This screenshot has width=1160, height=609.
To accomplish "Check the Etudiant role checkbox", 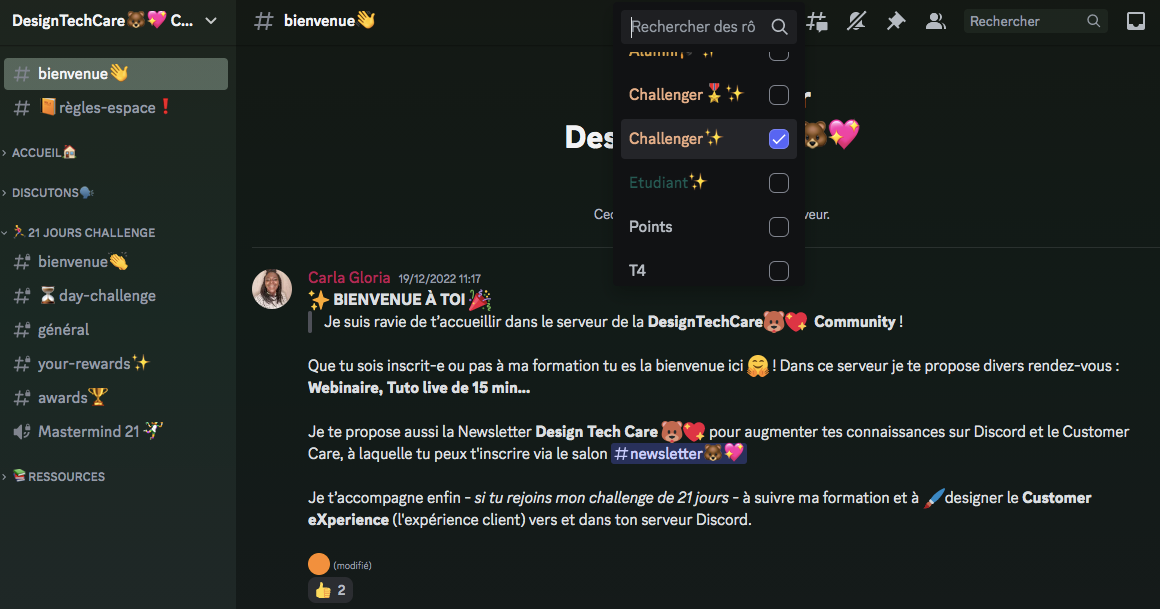I will [778, 183].
